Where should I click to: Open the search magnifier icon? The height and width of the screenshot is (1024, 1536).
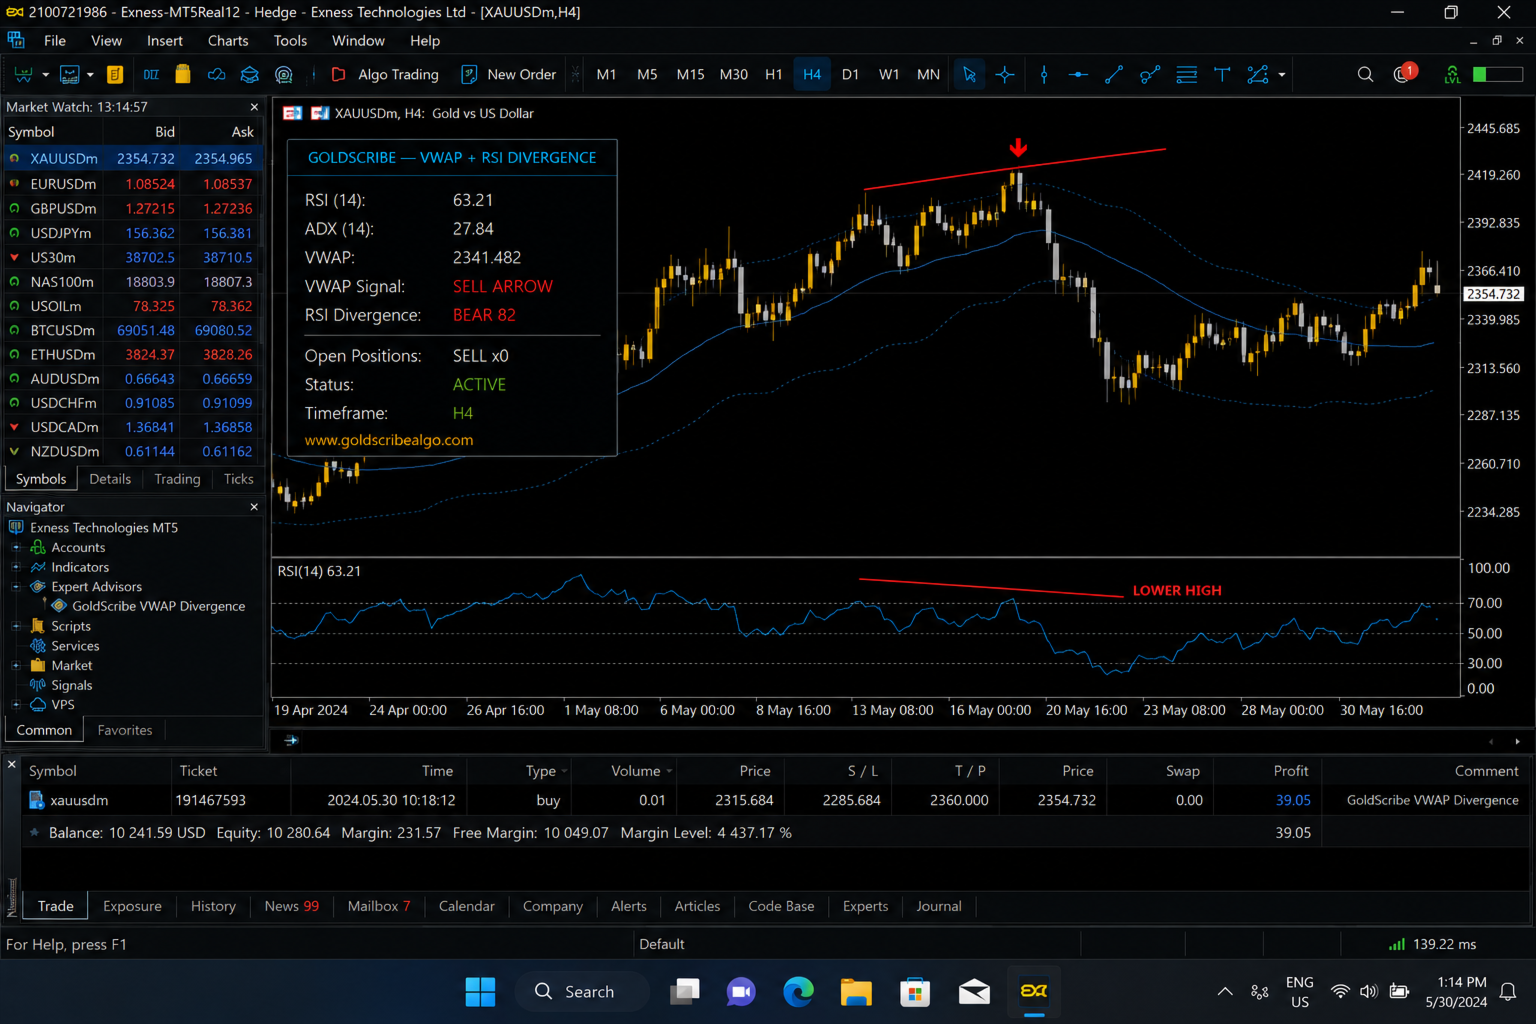click(1365, 75)
